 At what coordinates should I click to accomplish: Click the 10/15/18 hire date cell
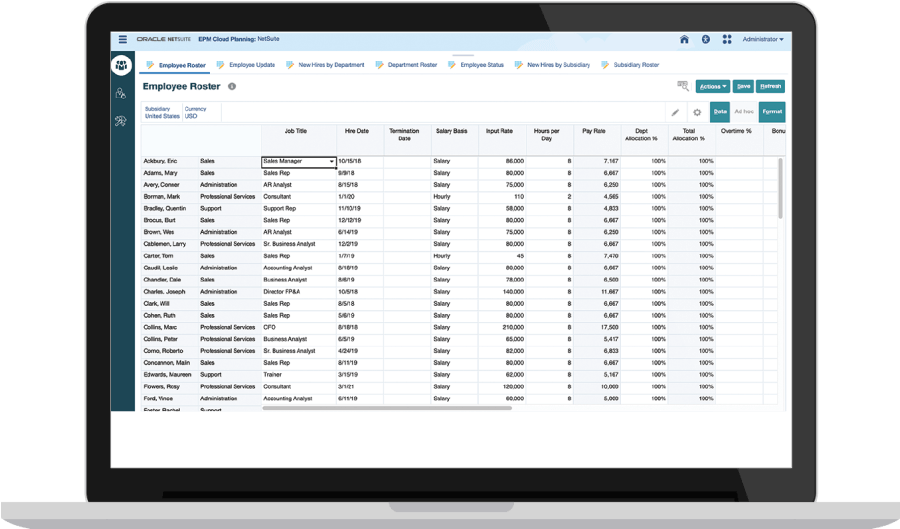[360, 161]
